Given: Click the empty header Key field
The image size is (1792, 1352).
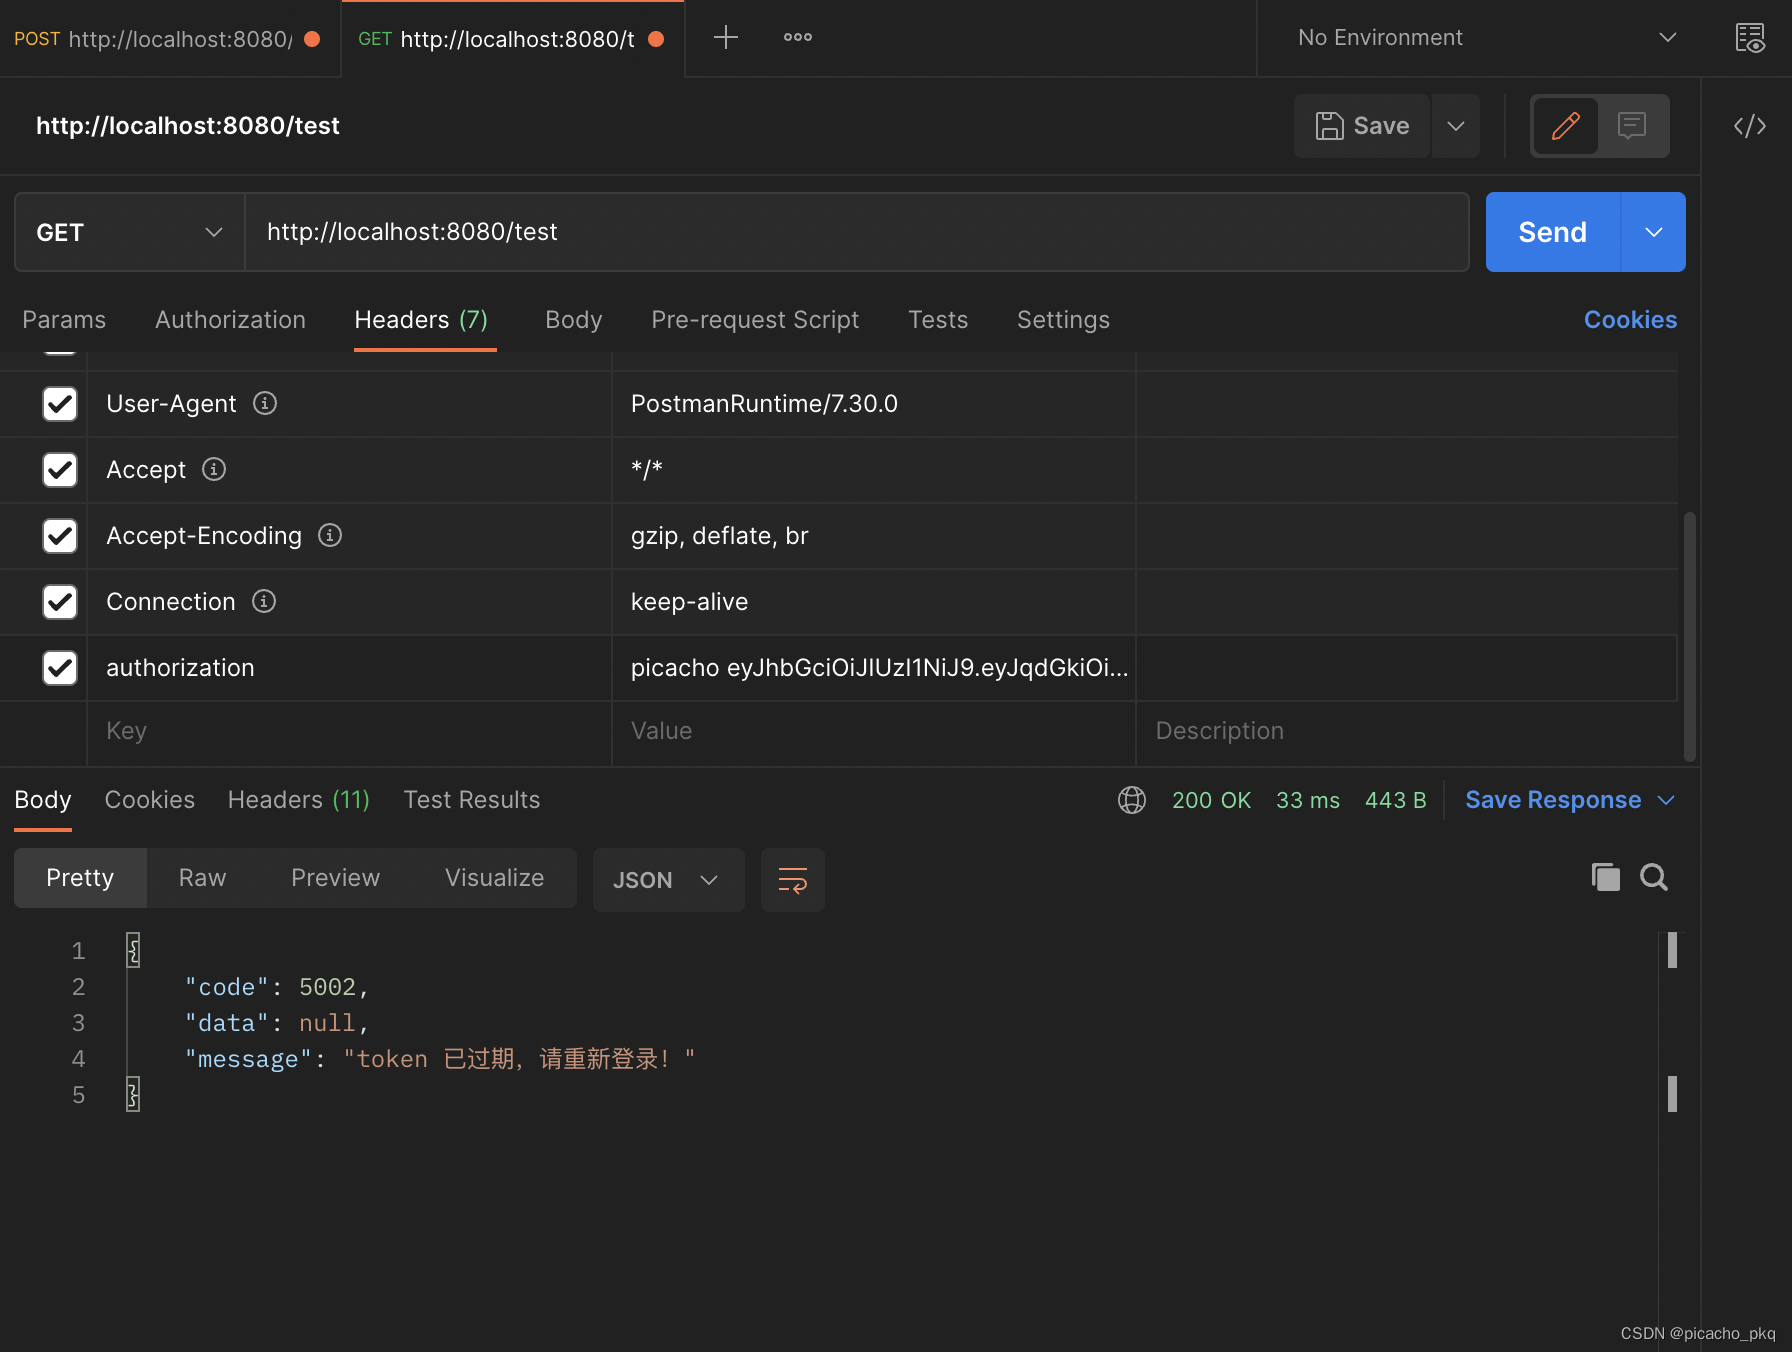Looking at the screenshot, I should 349,731.
